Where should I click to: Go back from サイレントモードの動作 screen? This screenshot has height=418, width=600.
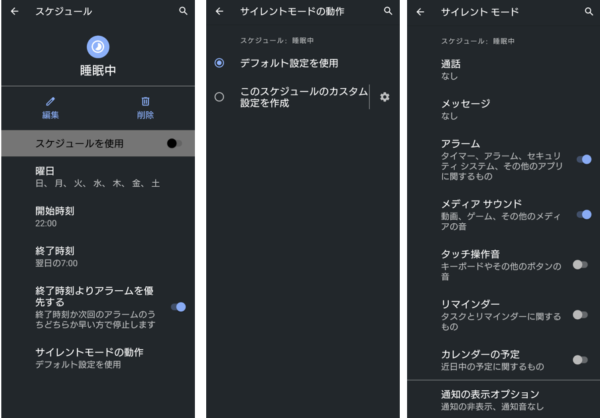point(219,11)
